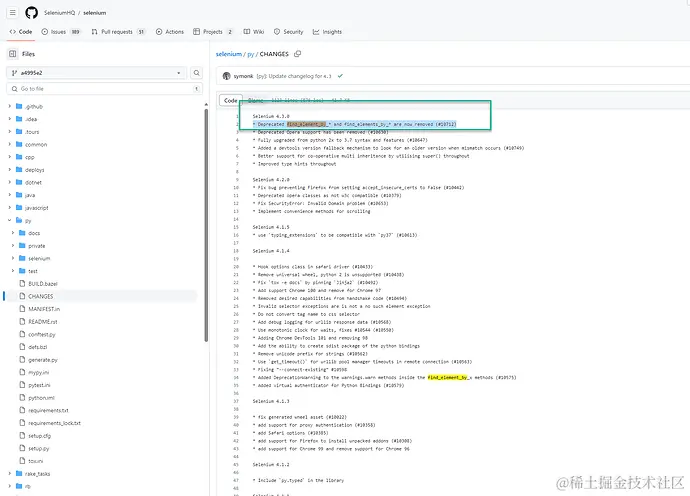690x496 pixels.
Task: Select the docs folder icon
Action: (x=22, y=233)
